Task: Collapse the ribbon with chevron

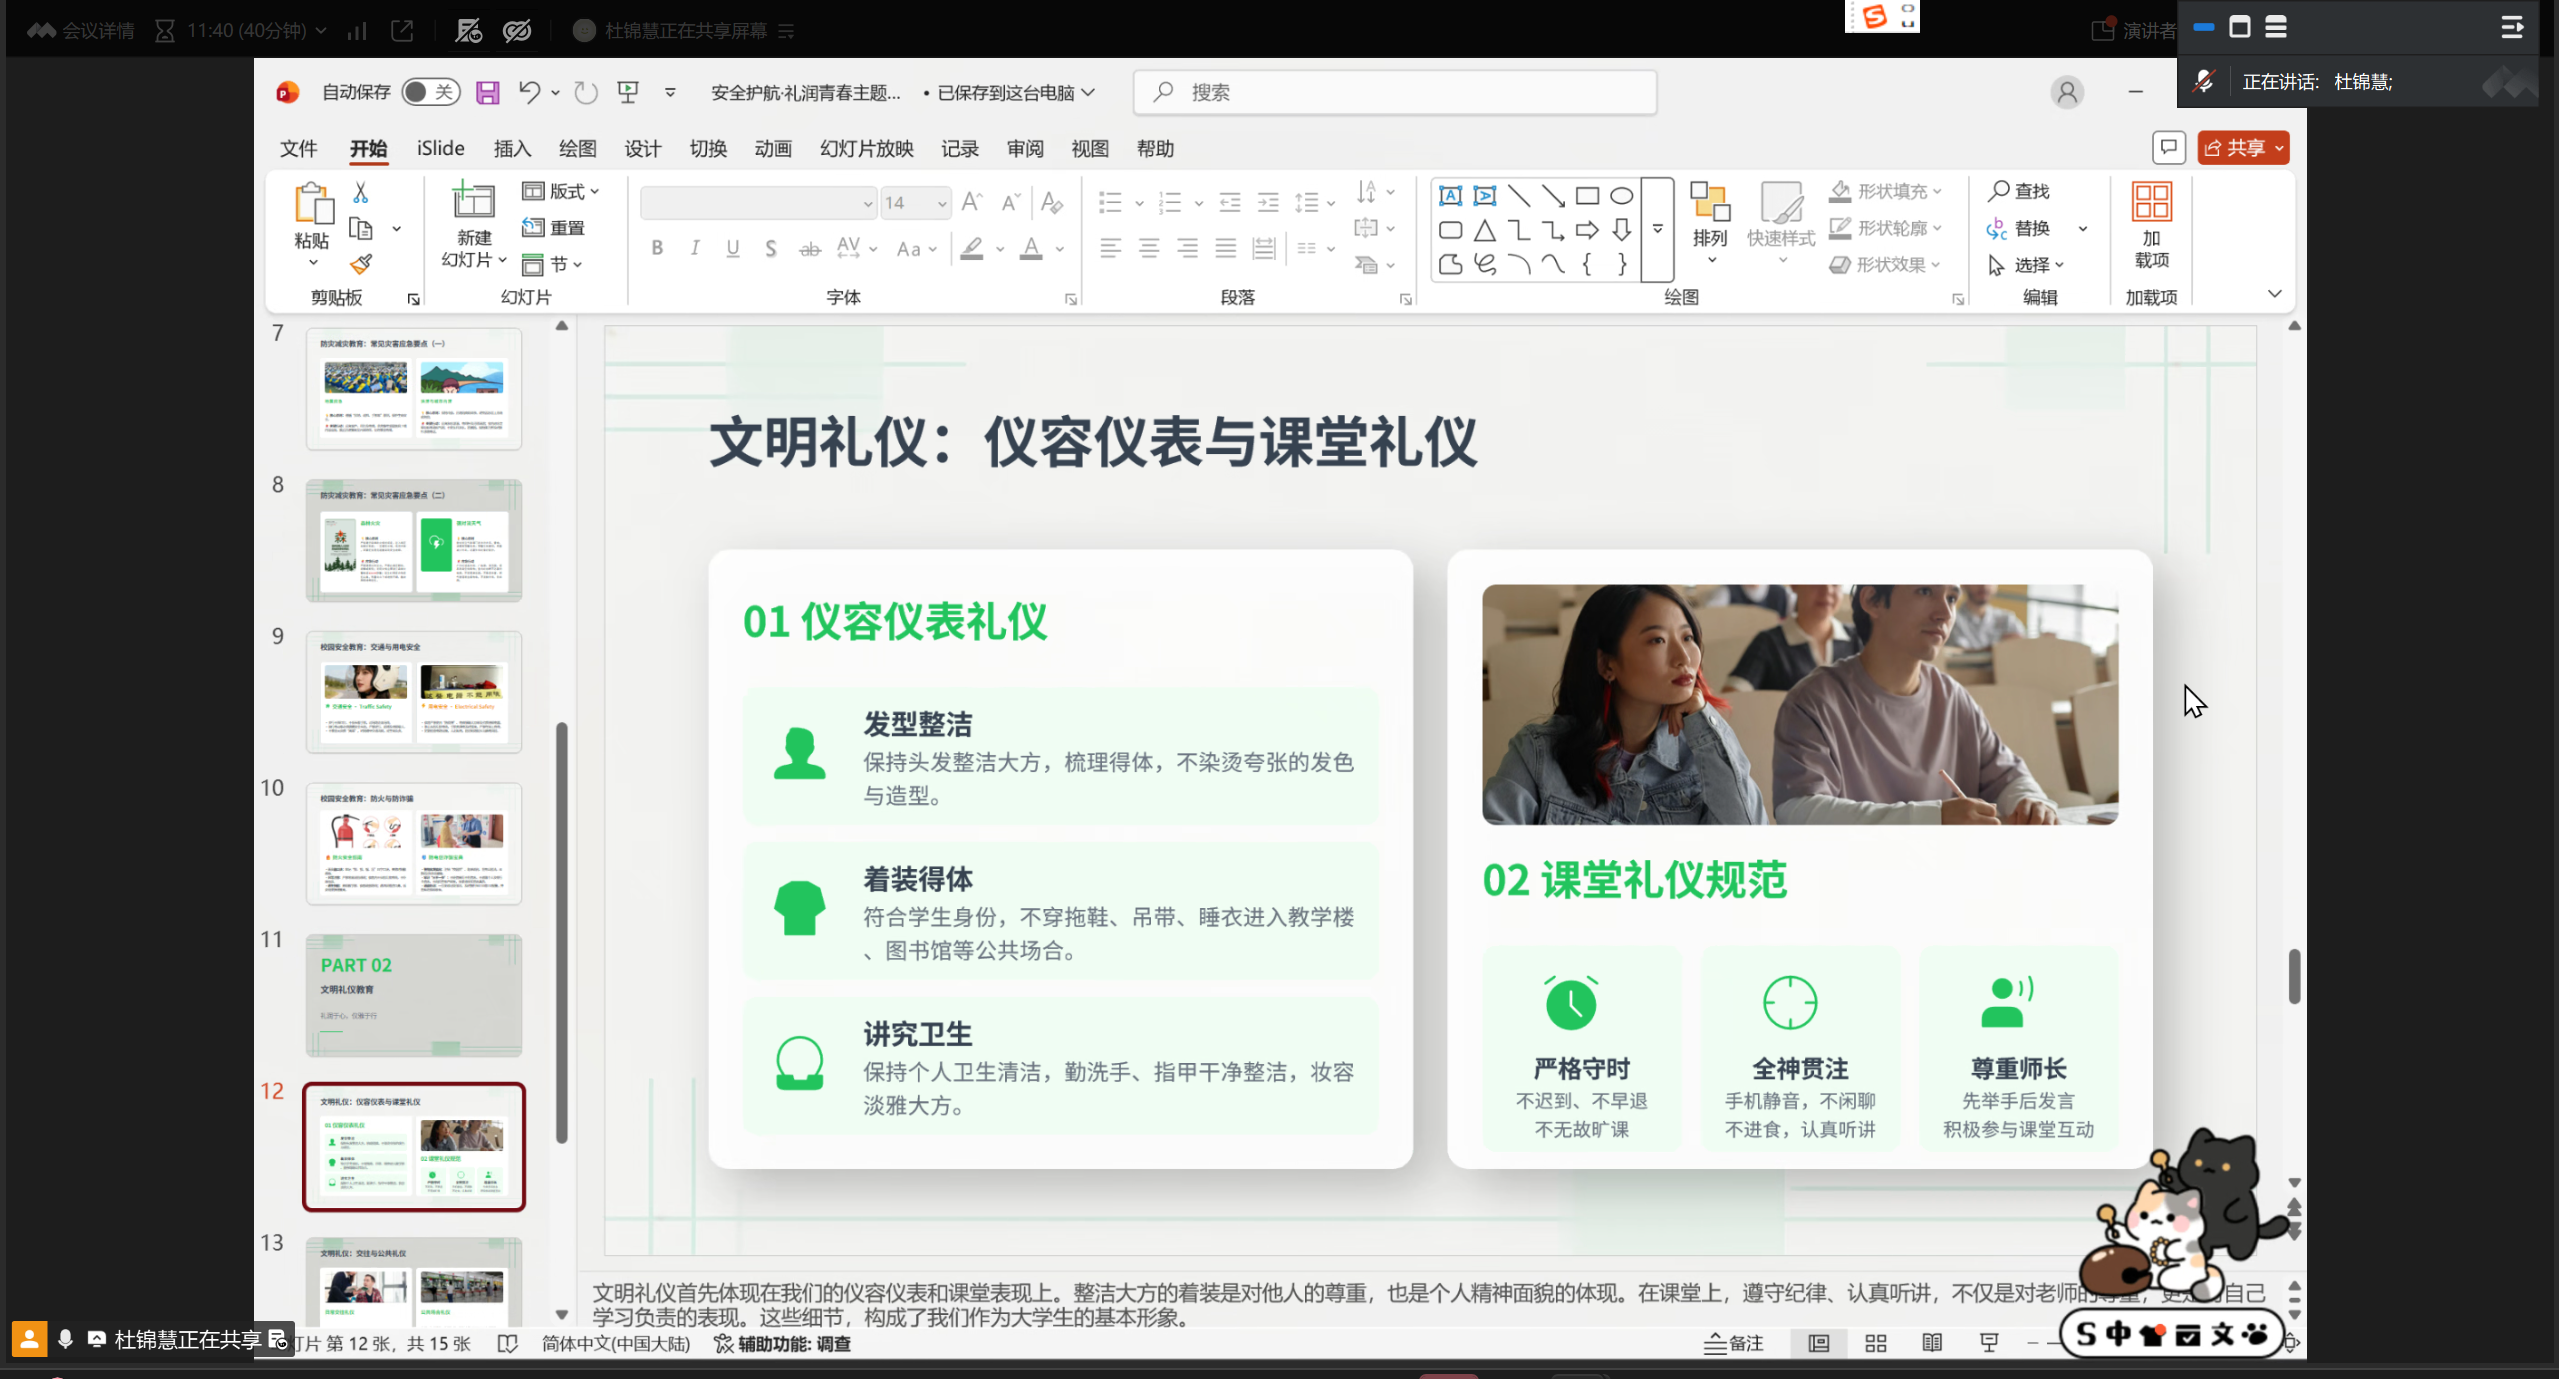Action: pos(2274,294)
